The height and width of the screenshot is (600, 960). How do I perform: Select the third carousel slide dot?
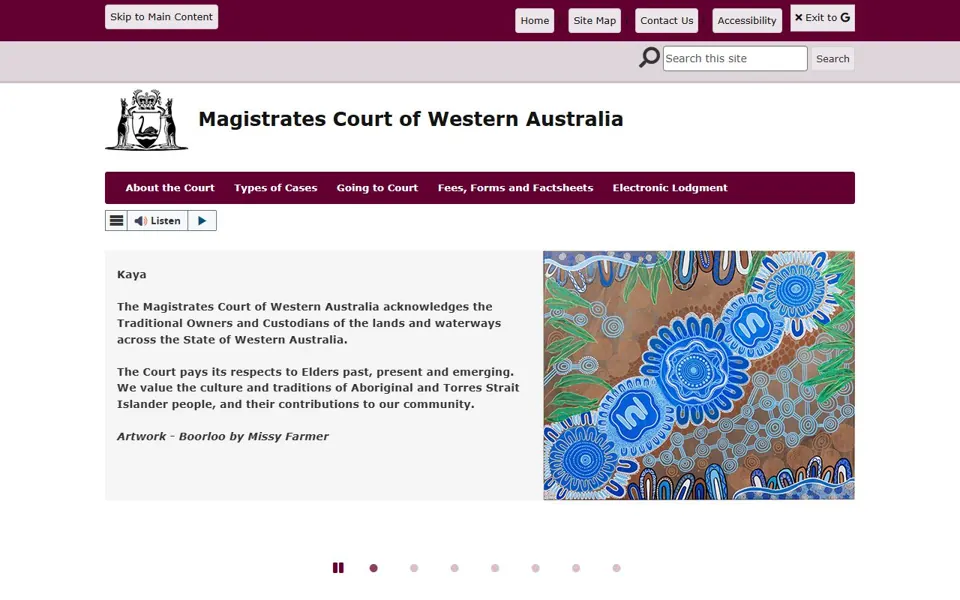point(454,568)
